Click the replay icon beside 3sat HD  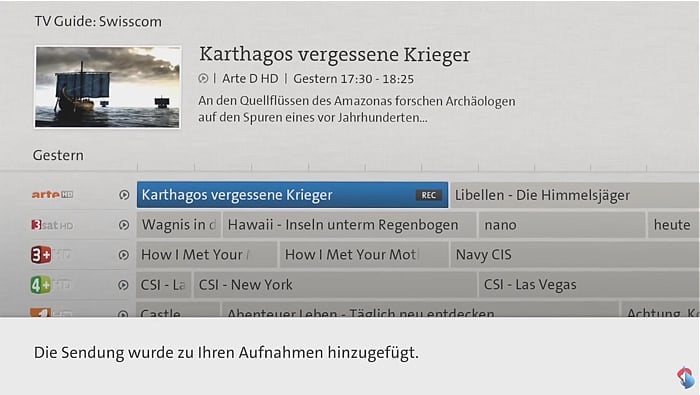click(x=124, y=225)
